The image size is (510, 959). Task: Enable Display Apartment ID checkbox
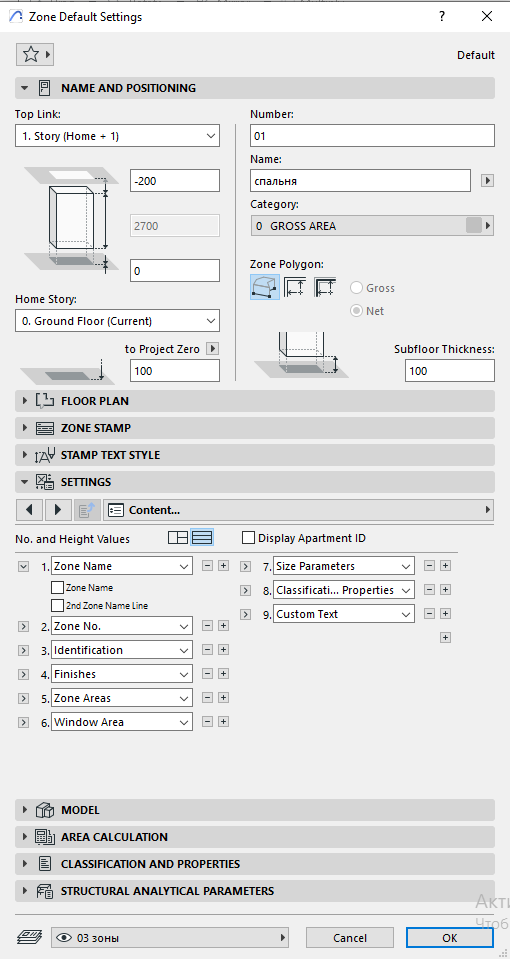pyautogui.click(x=248, y=538)
